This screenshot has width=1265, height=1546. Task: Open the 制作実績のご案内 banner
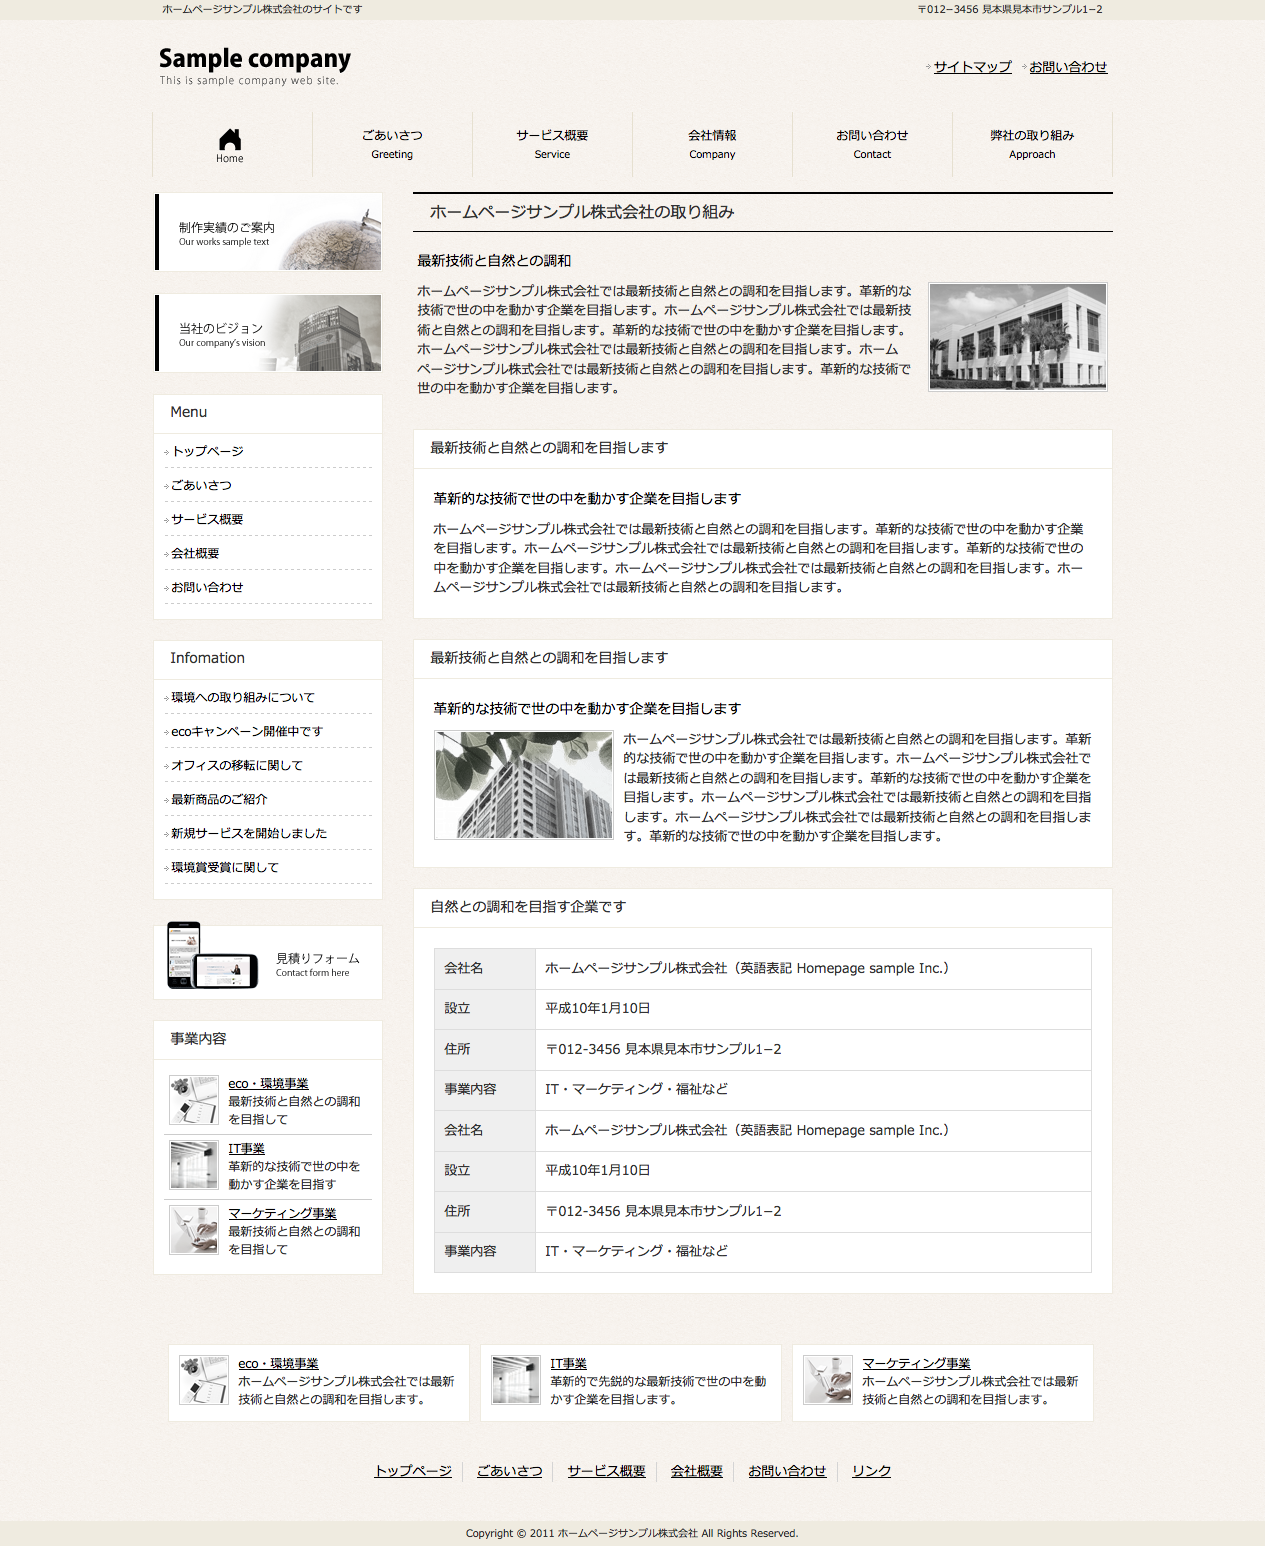click(268, 232)
